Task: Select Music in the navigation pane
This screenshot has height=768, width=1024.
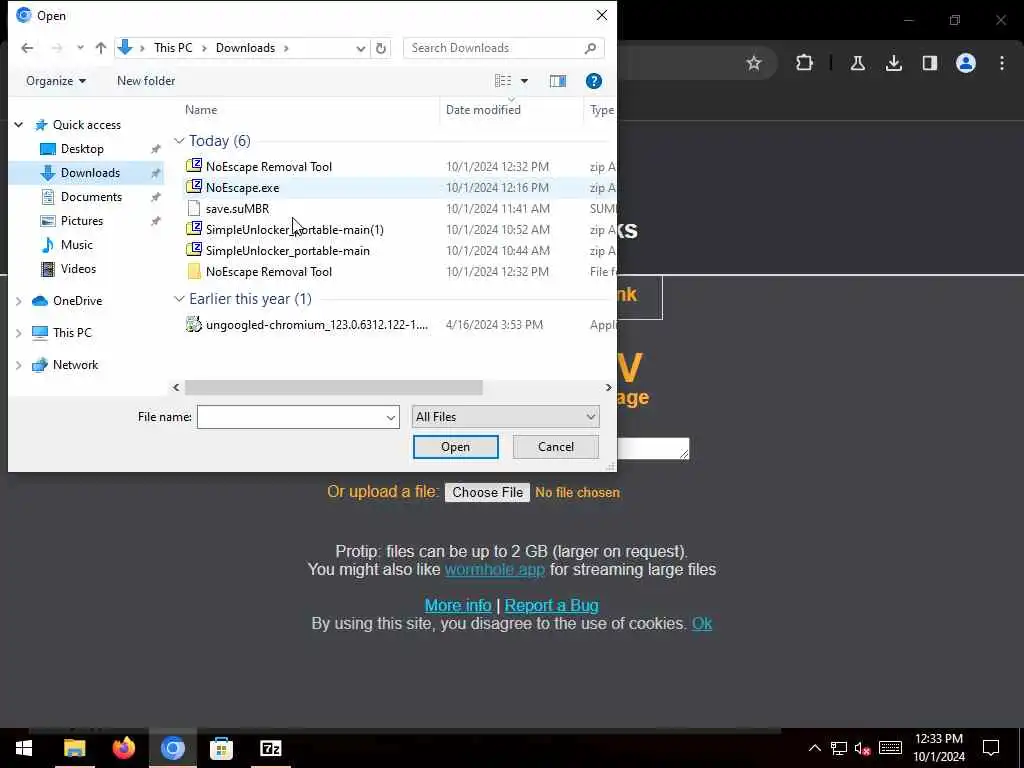Action: tap(76, 245)
